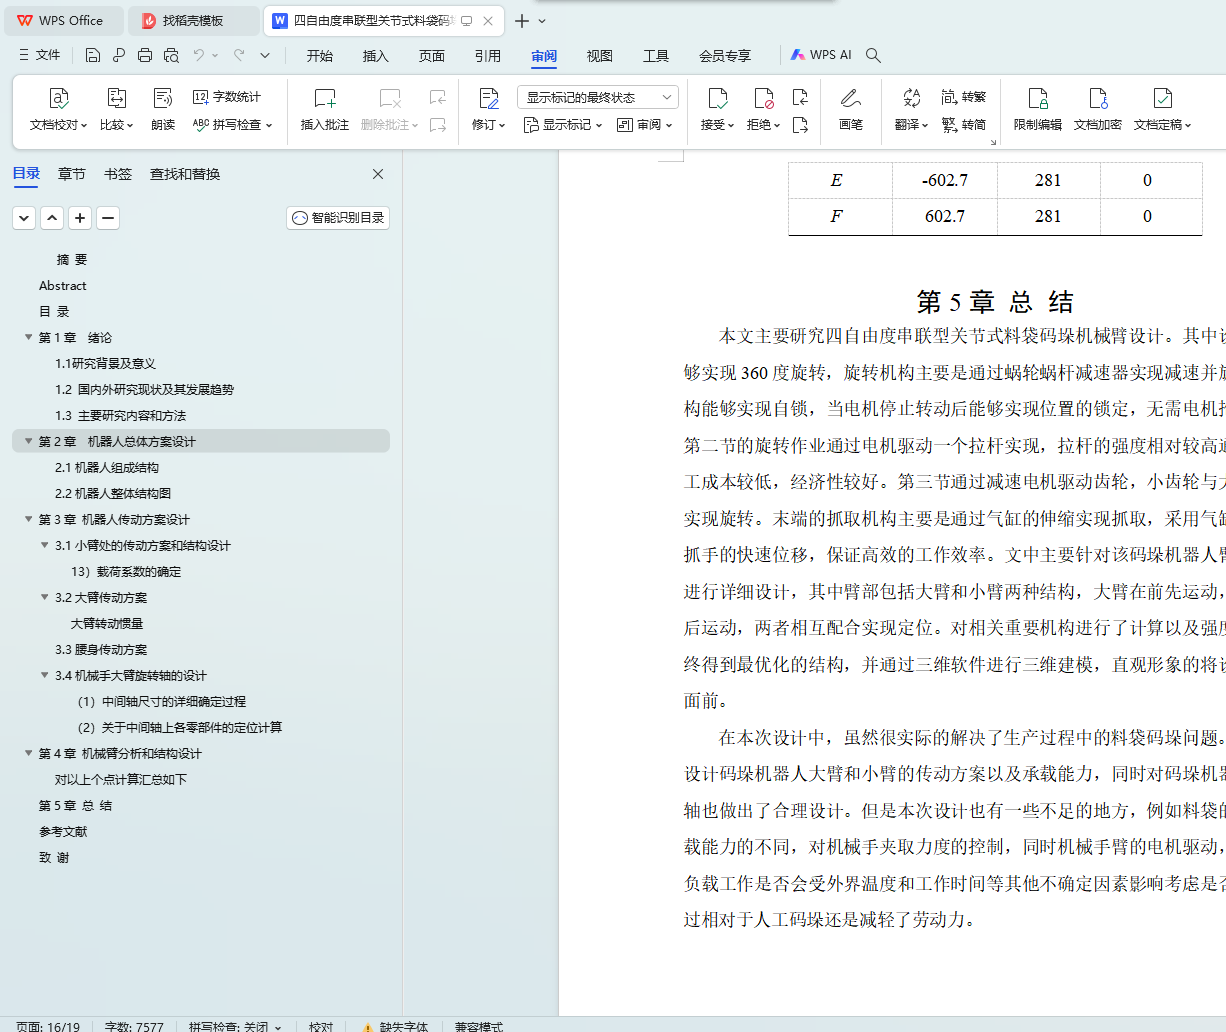This screenshot has width=1226, height=1032.
Task: Jump to 第 5 章 总 结 in outline
Action: [75, 805]
